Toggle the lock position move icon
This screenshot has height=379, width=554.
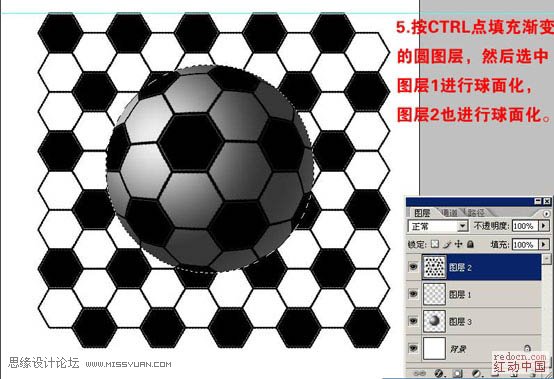(459, 244)
